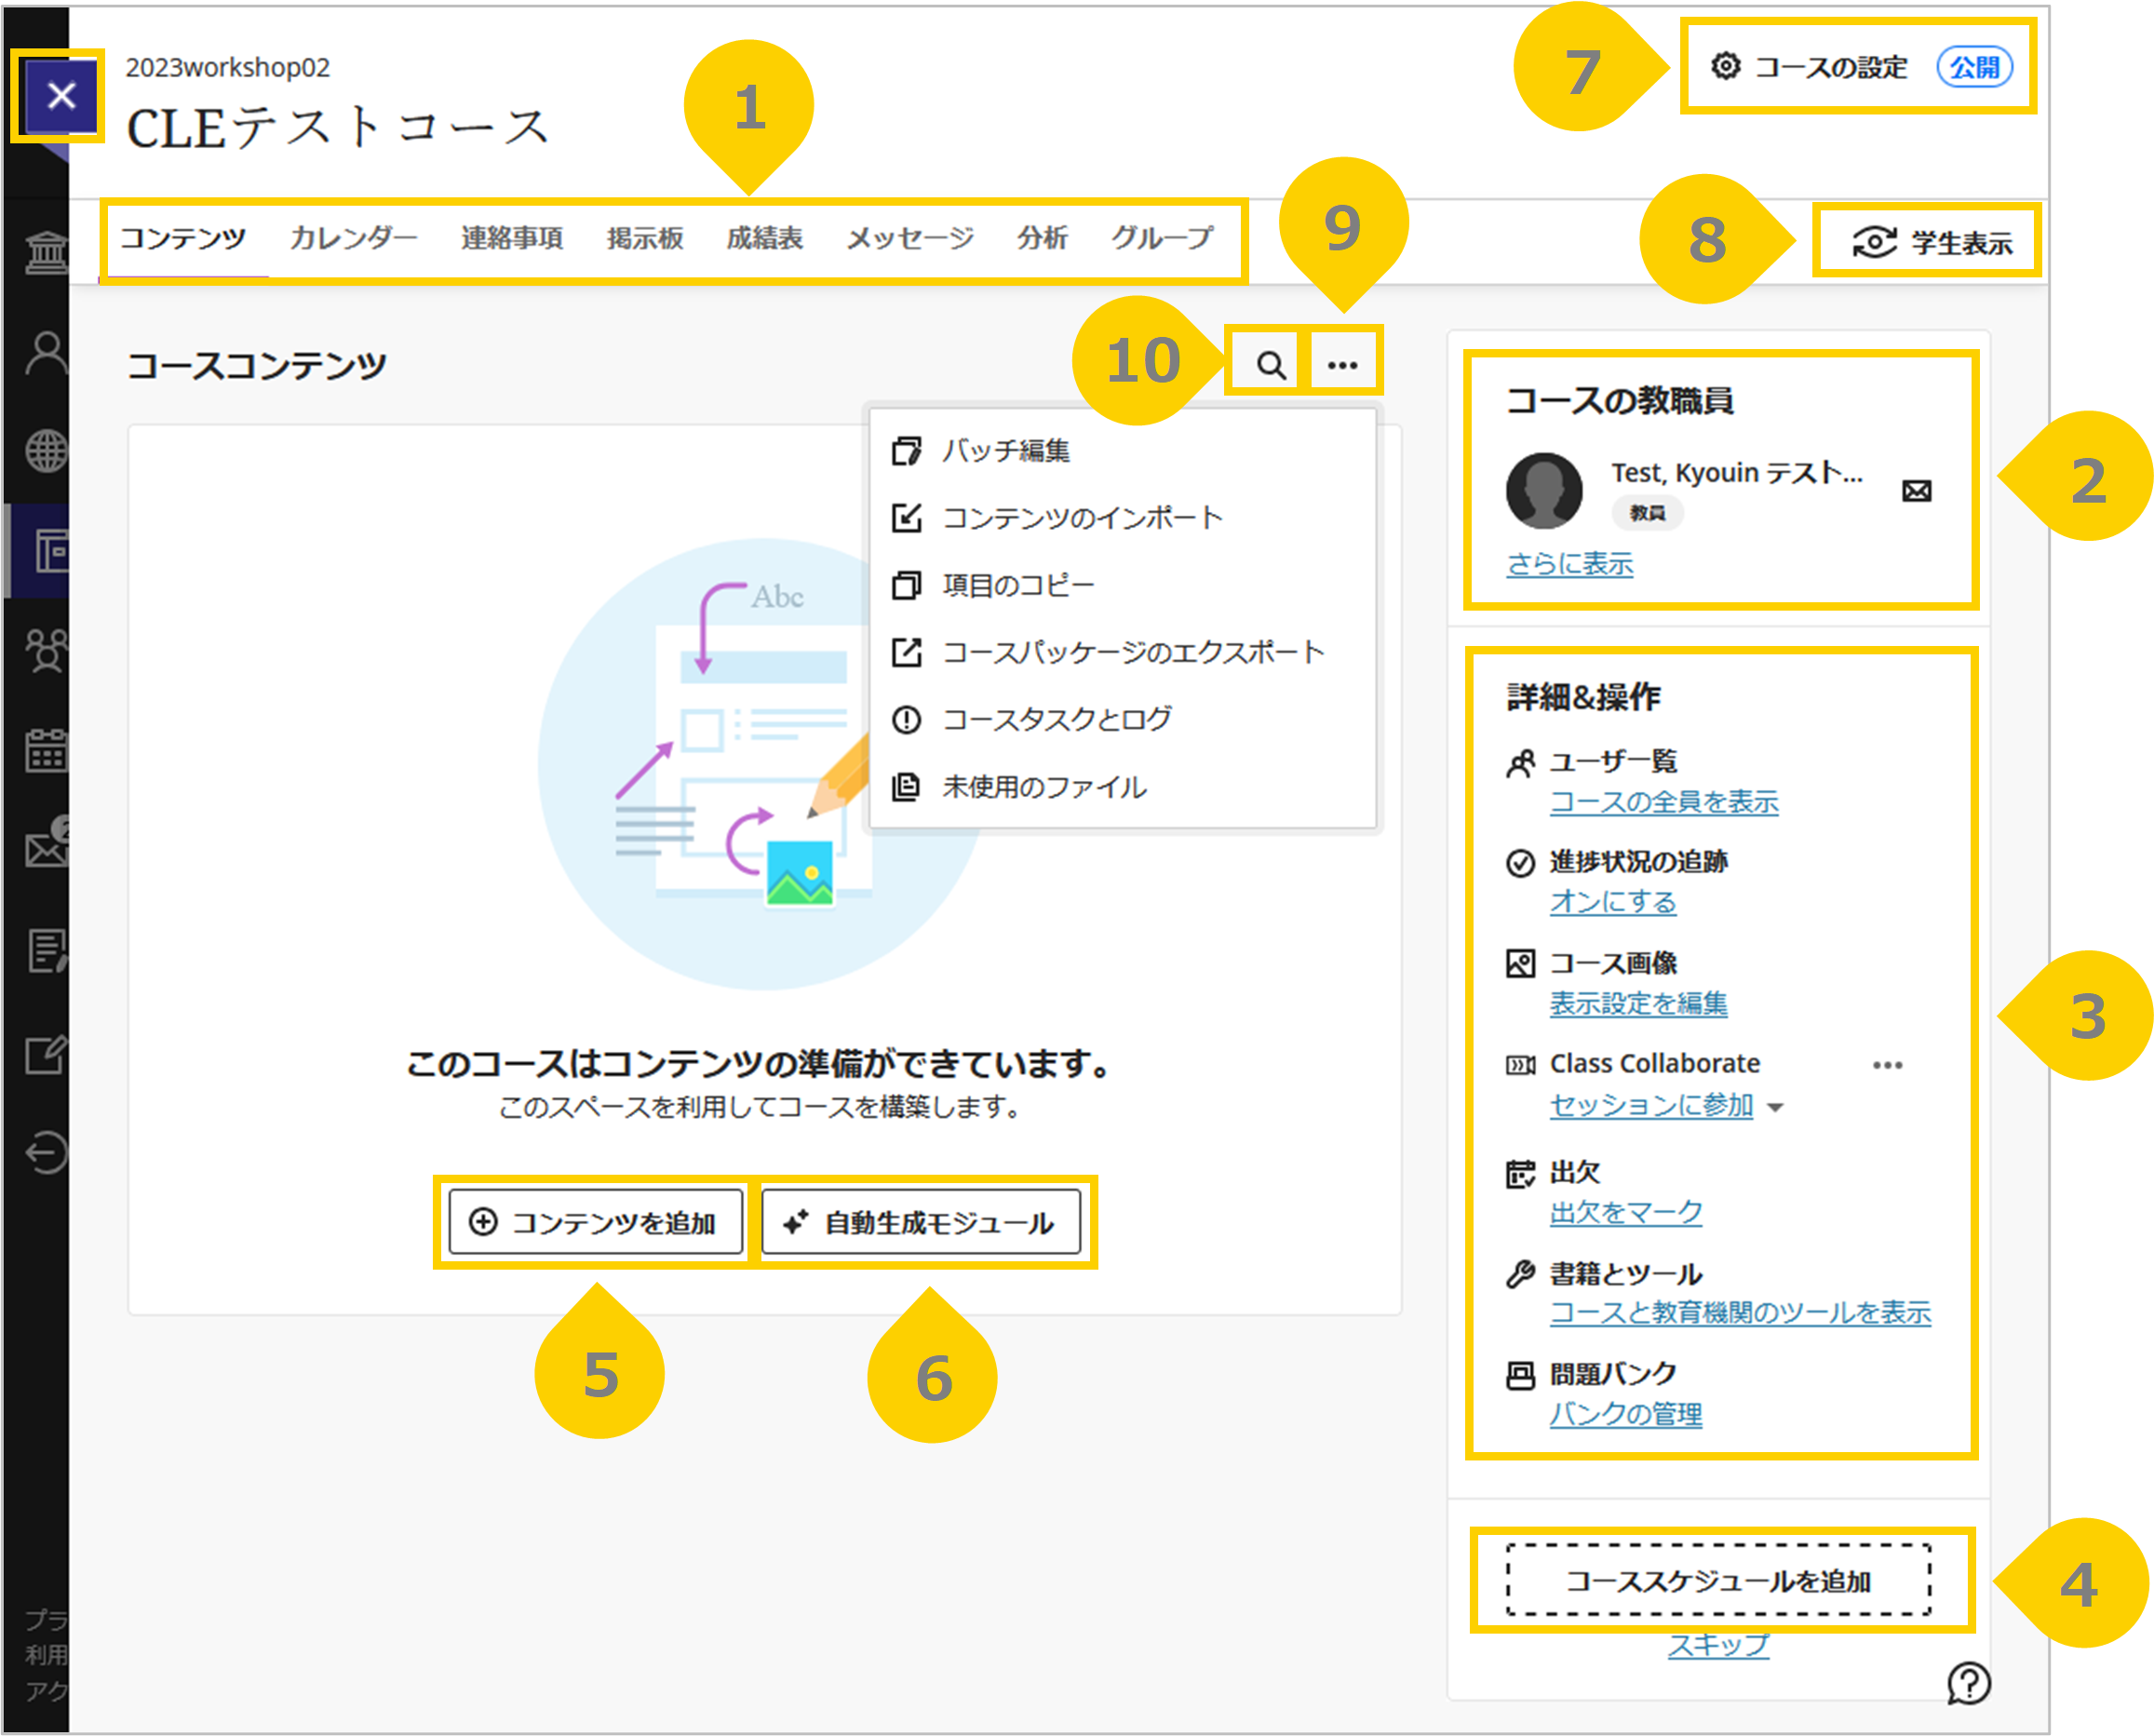Click the コーススケジュールを追加 button
Screen dimensions: 2154x1736
pos(1718,1581)
